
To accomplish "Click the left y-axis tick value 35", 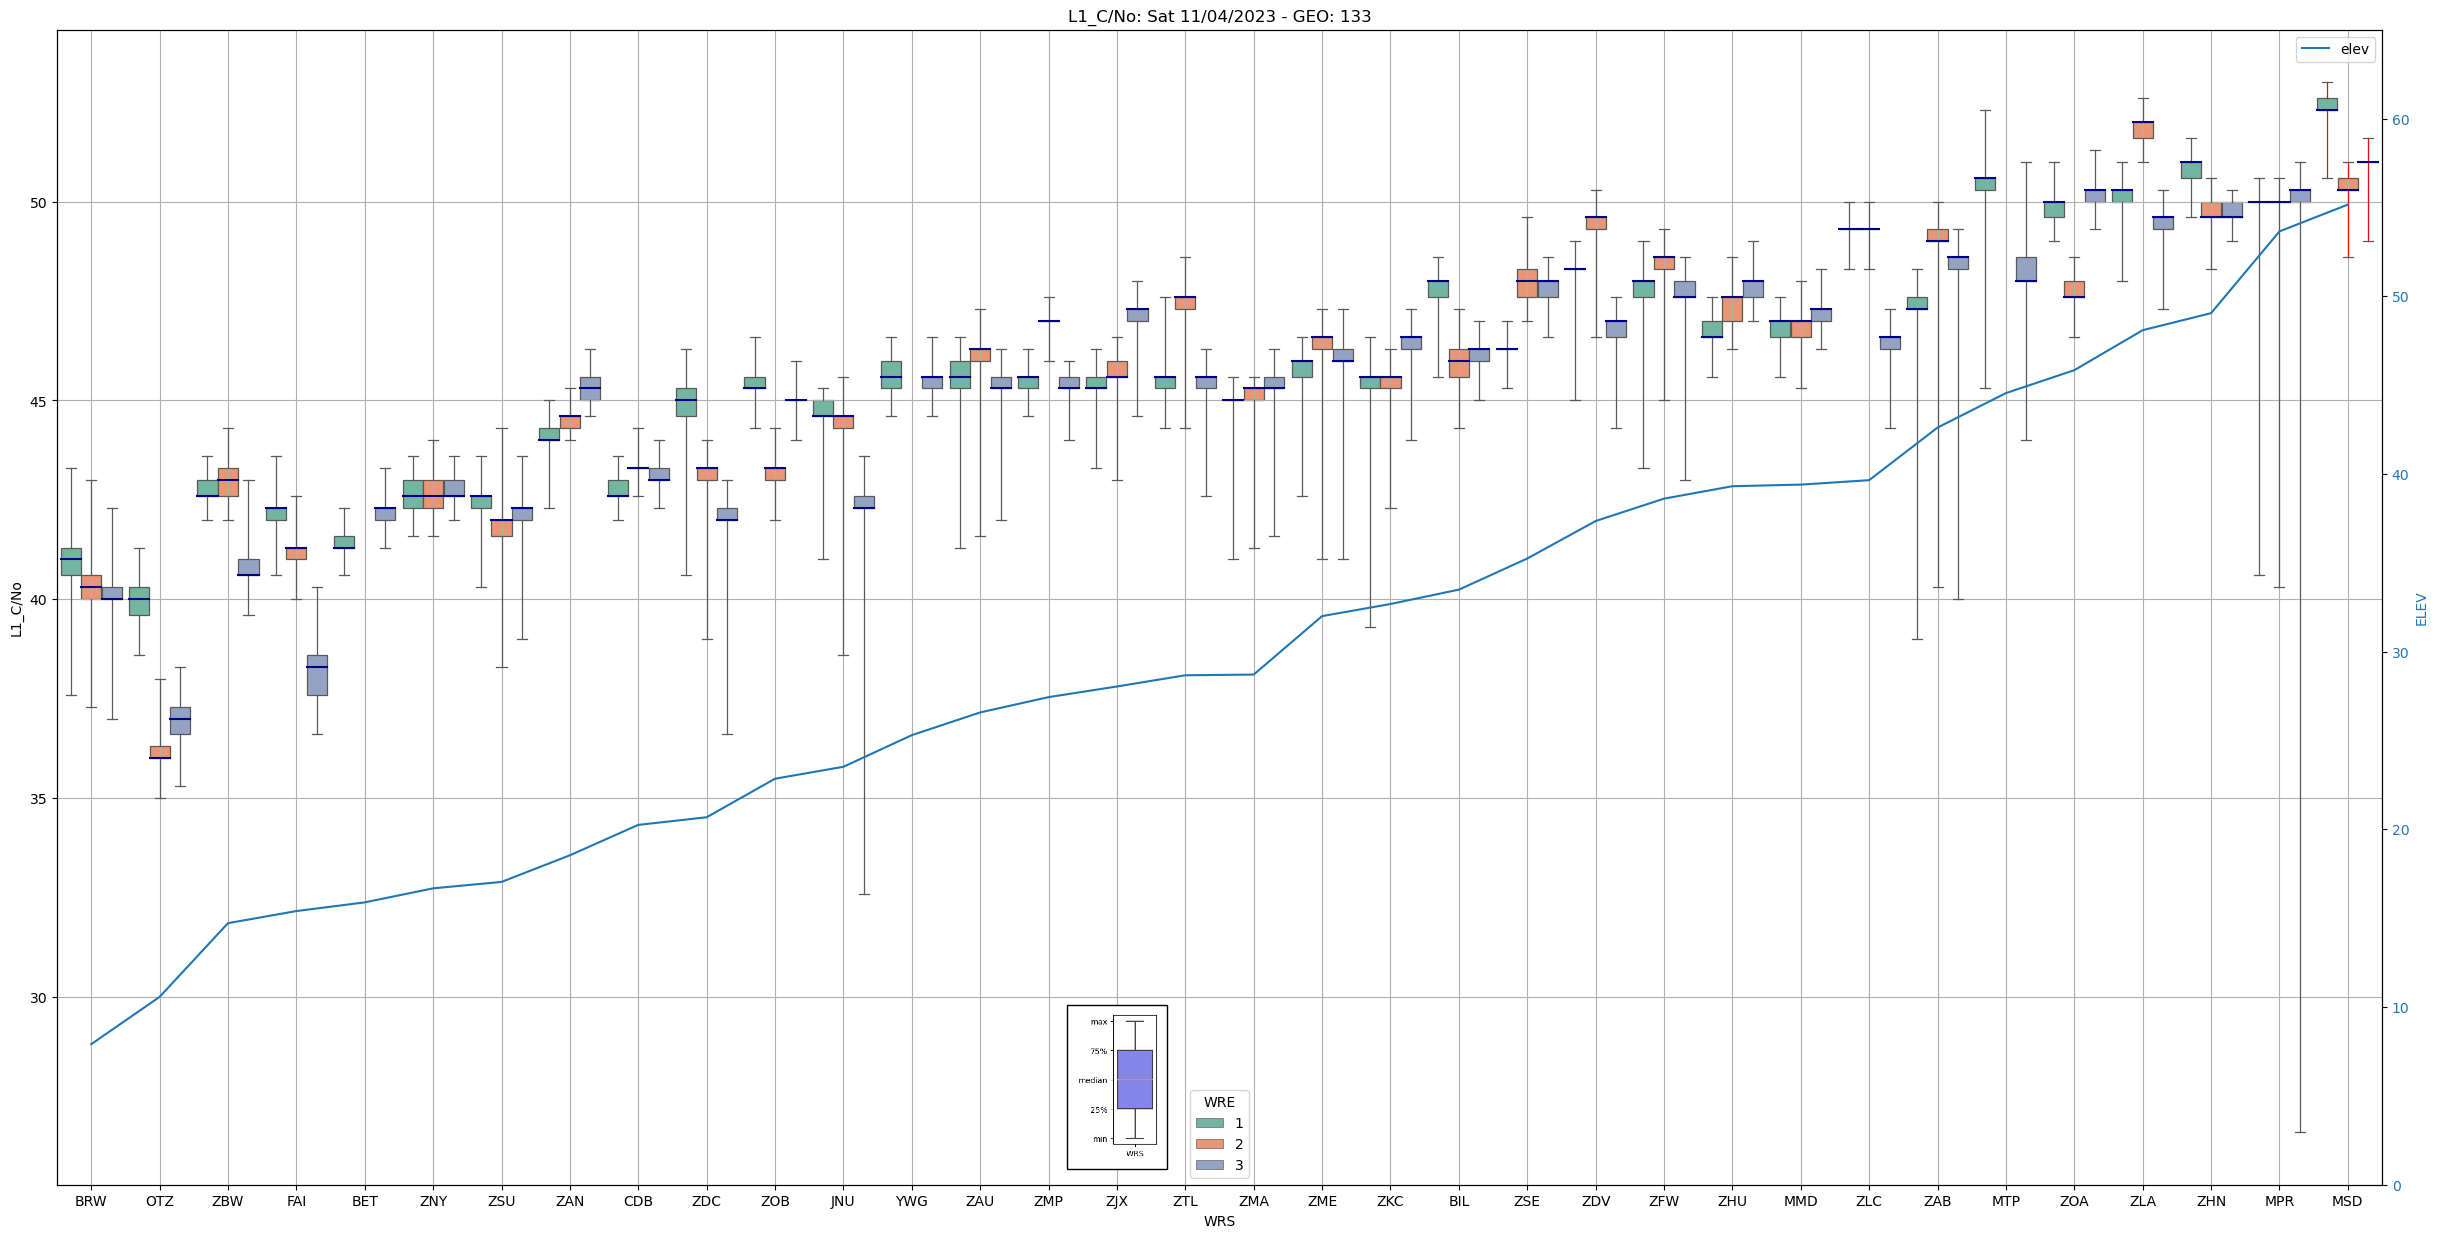I will pyautogui.click(x=39, y=799).
